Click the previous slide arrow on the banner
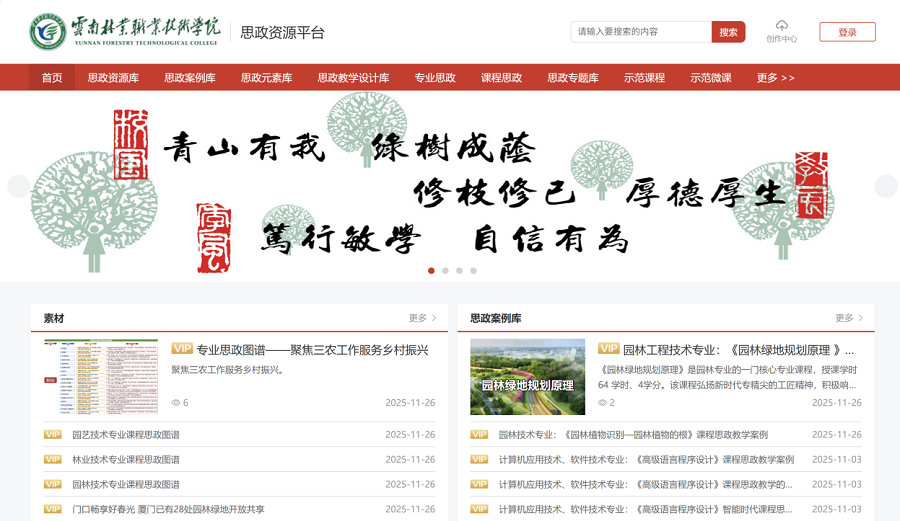Screen dimensions: 900x521 tap(17, 186)
